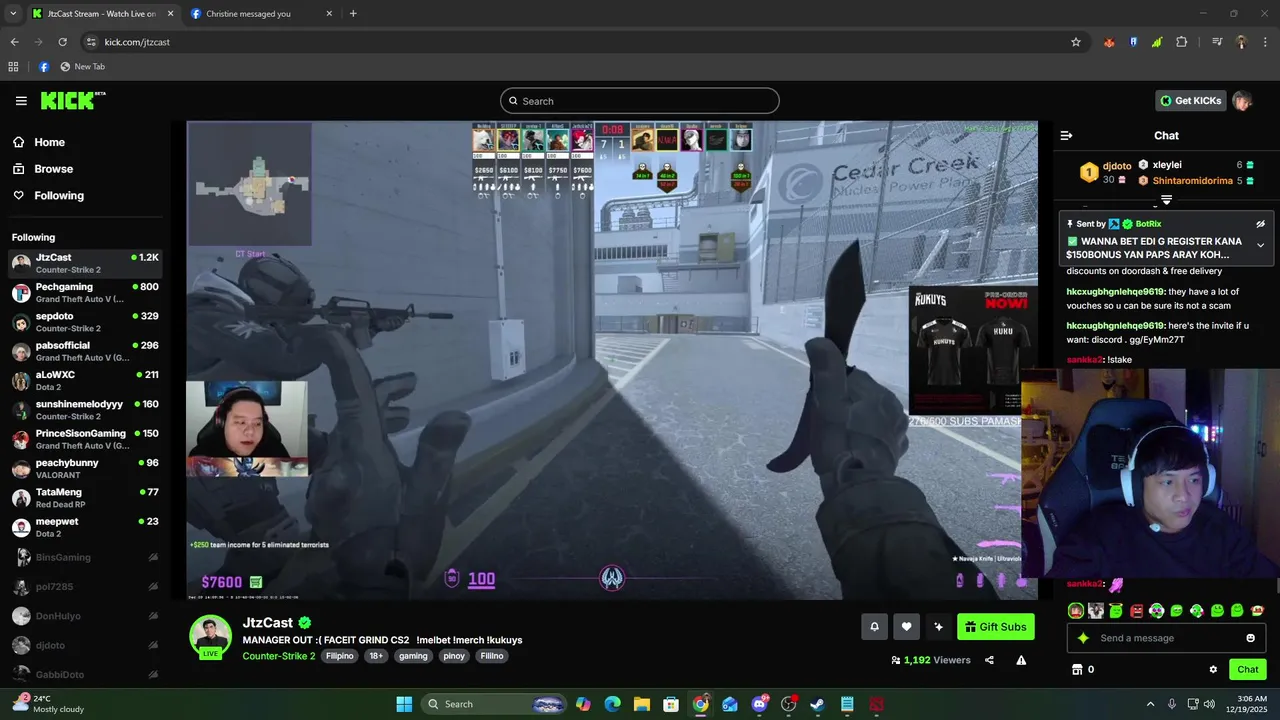Image resolution: width=1280 pixels, height=720 pixels.
Task: Click the Kick search box
Action: coord(640,101)
